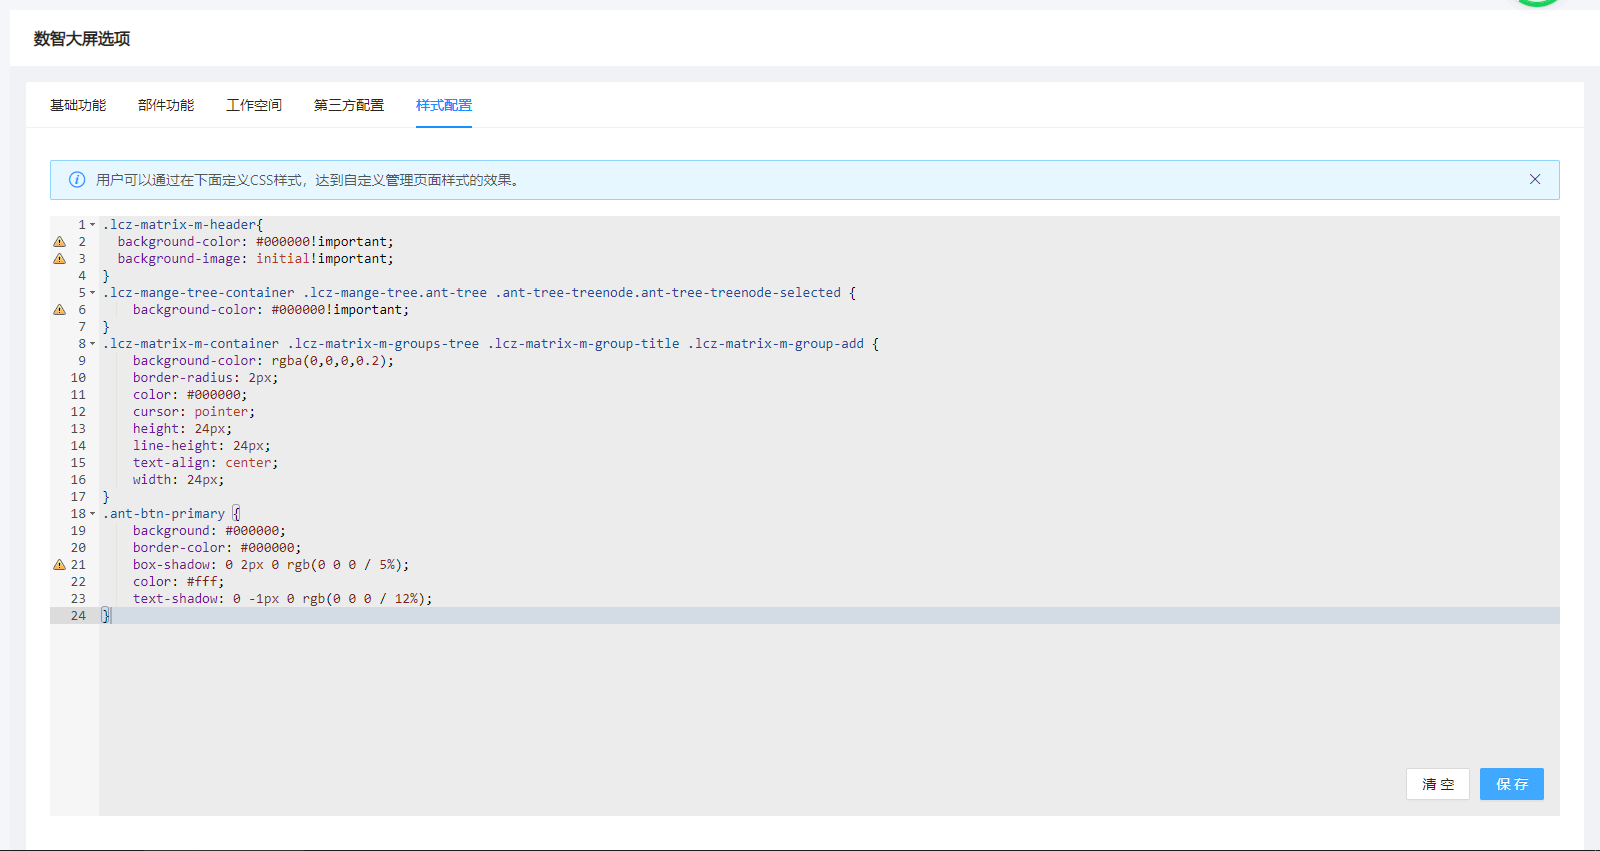This screenshot has height=851, width=1600.
Task: Close the CSS style info banner
Action: click(1534, 180)
